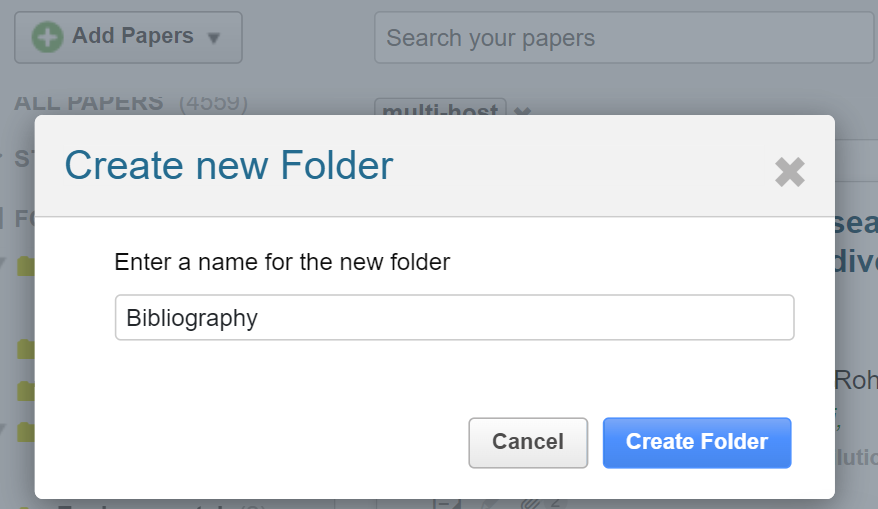The height and width of the screenshot is (509, 878).
Task: Click the multi-host tag filter
Action: point(440,110)
